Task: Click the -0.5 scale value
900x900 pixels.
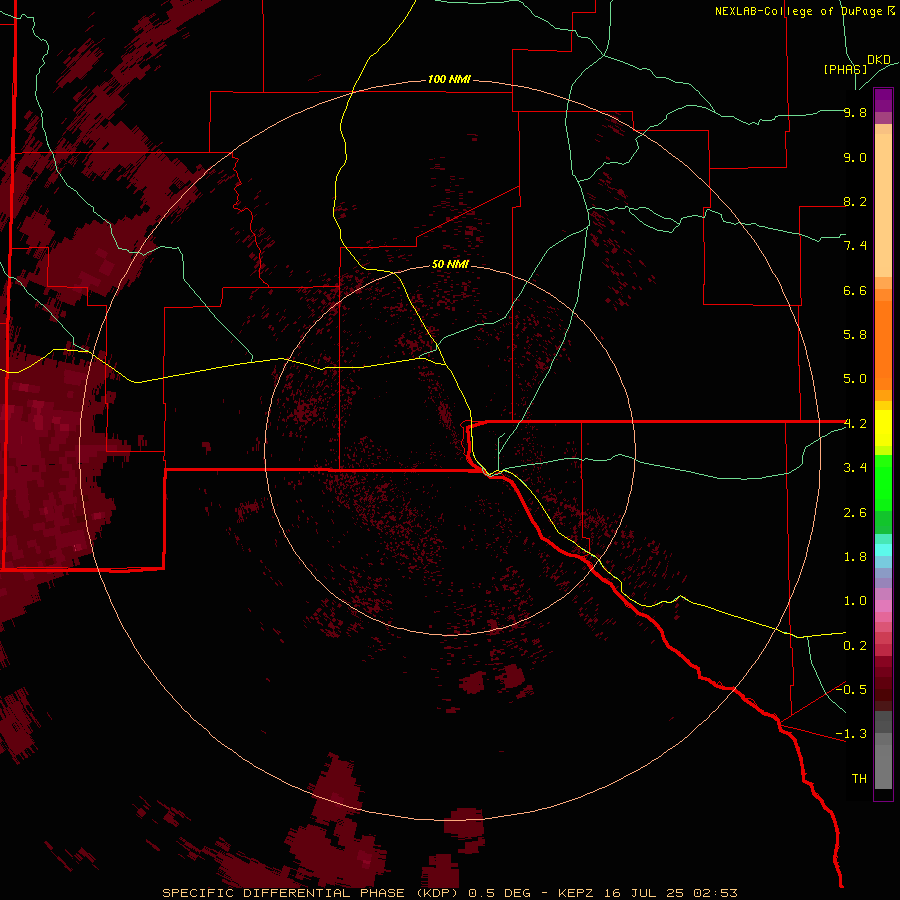Action: (851, 690)
